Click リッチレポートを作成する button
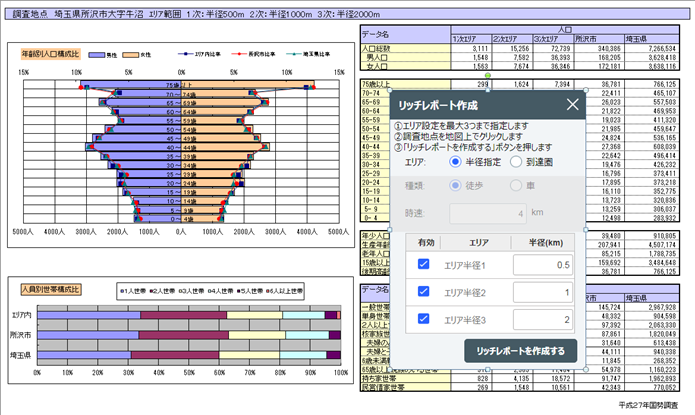Image resolution: width=695 pixels, height=415 pixels. pos(521,351)
